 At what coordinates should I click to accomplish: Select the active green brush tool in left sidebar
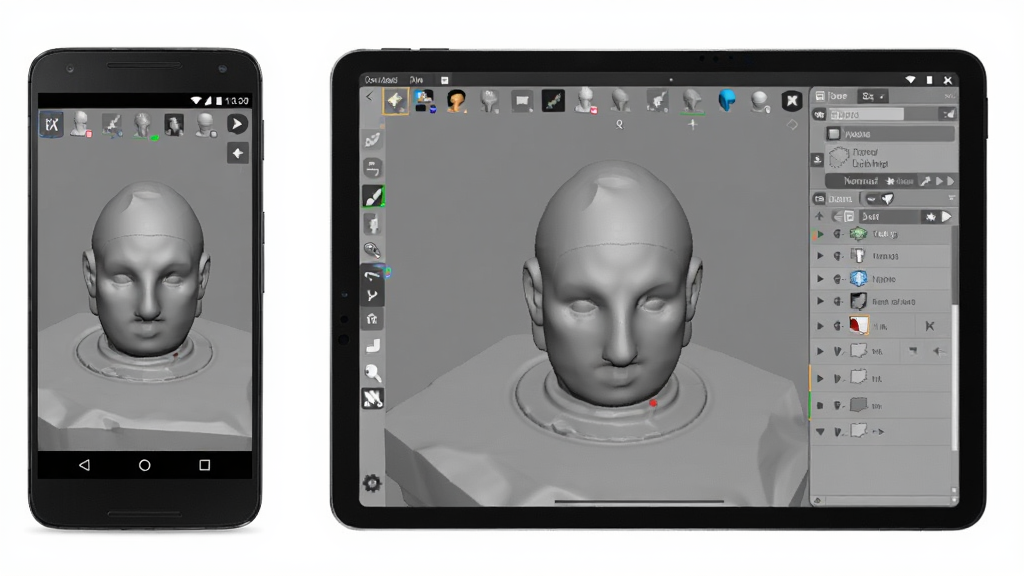coord(373,196)
